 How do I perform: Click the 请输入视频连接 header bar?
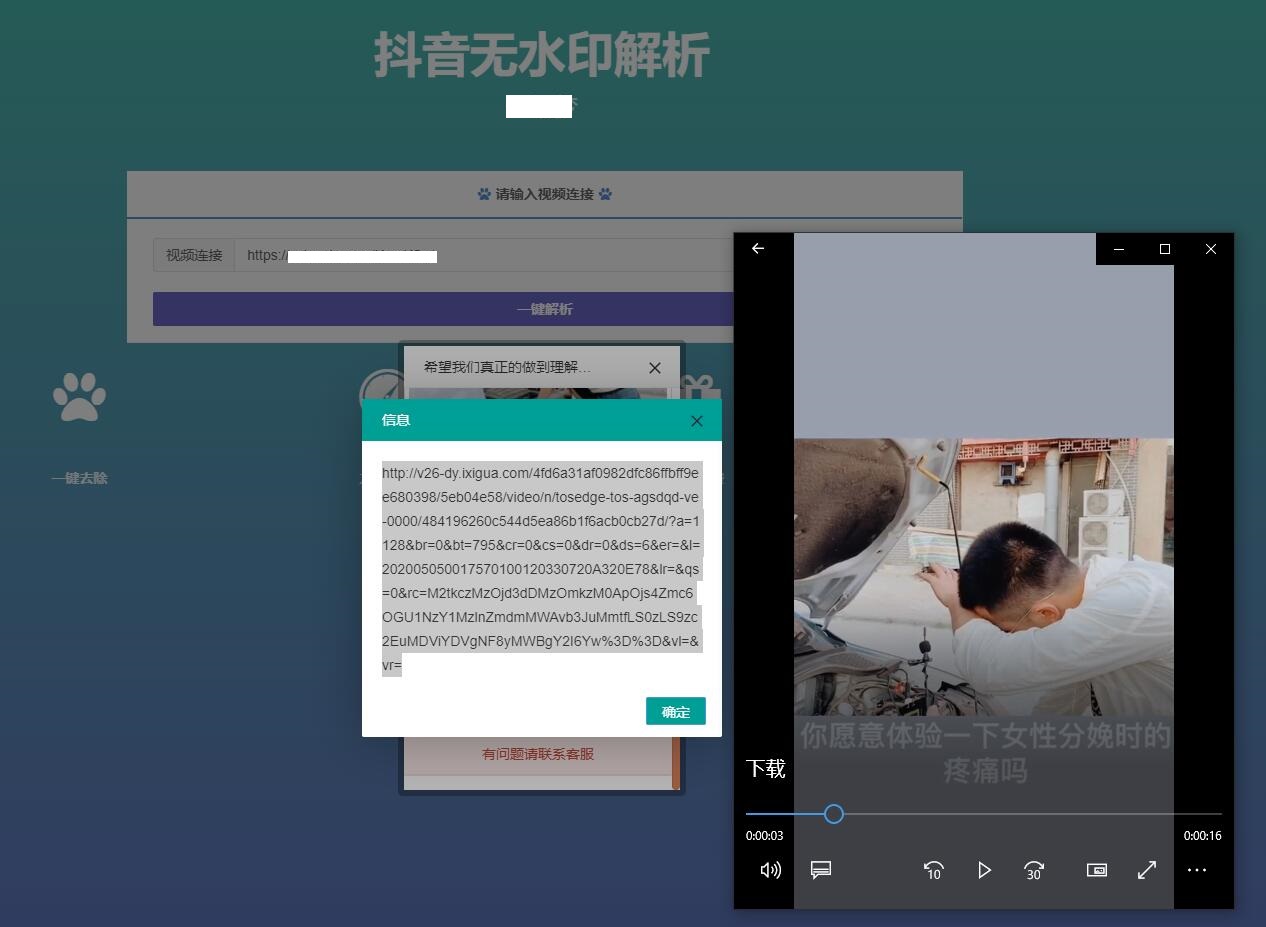click(x=544, y=194)
